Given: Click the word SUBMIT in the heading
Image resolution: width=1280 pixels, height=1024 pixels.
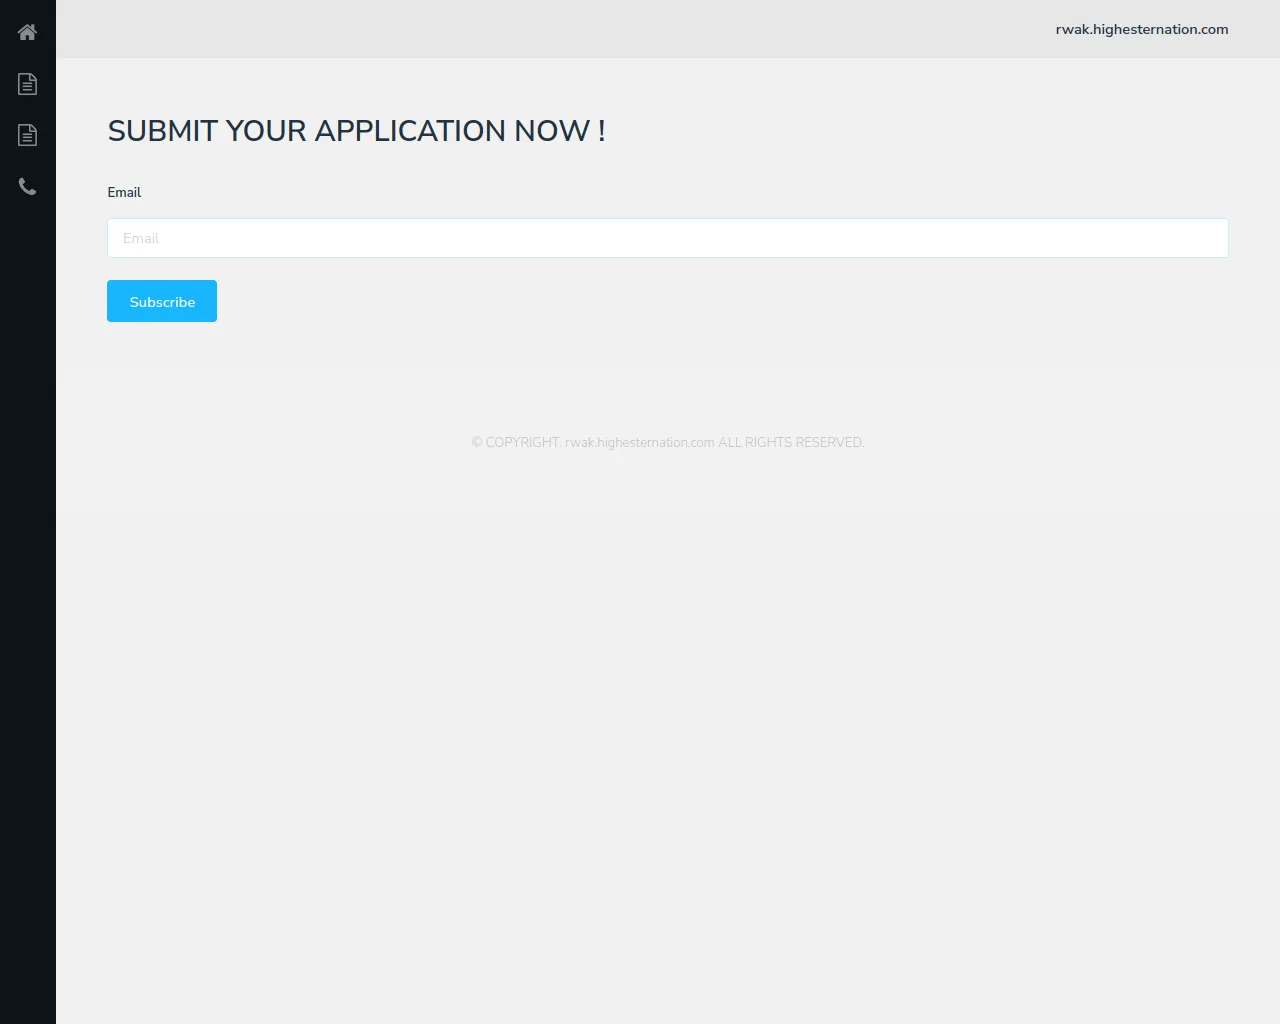Looking at the screenshot, I should pos(162,131).
